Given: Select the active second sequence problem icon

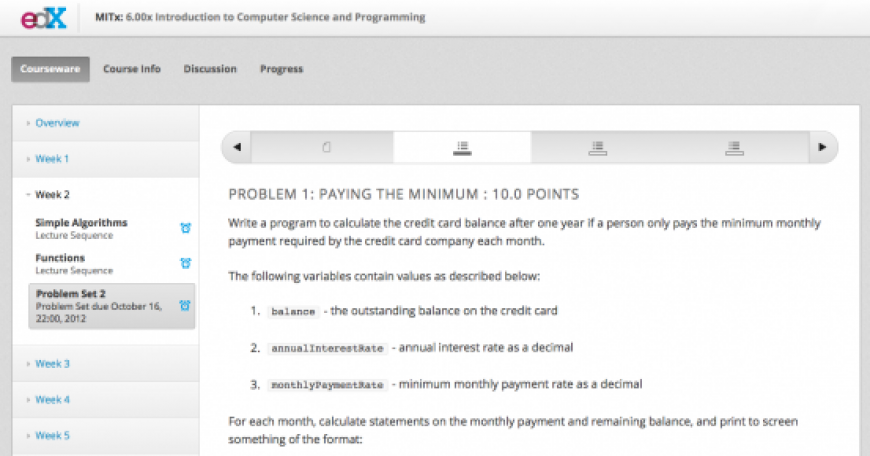Looking at the screenshot, I should [462, 148].
